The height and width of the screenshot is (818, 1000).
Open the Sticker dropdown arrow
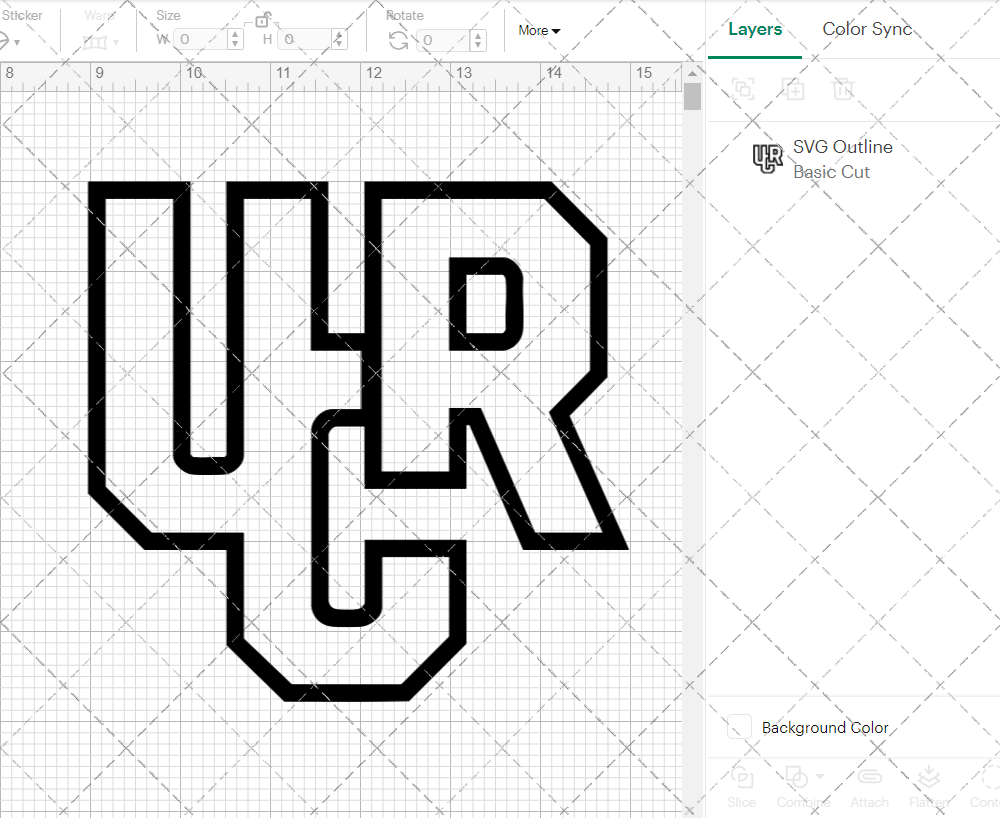[17, 42]
